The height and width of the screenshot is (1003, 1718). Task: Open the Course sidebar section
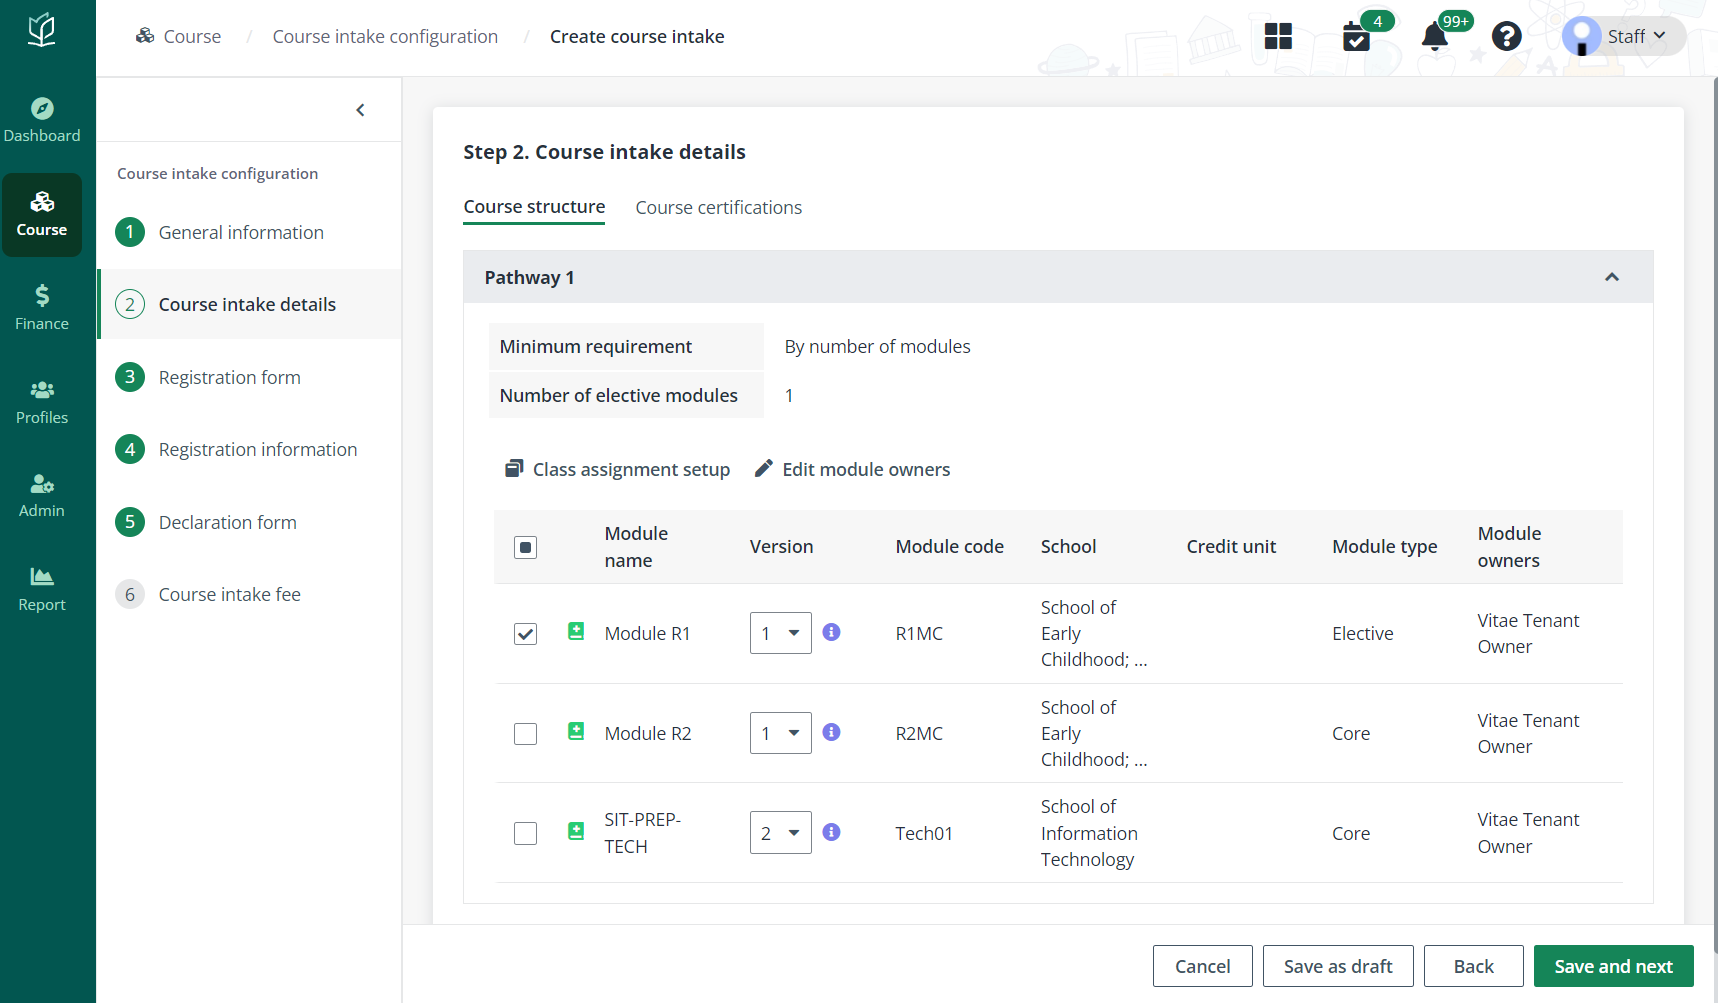[x=42, y=215]
